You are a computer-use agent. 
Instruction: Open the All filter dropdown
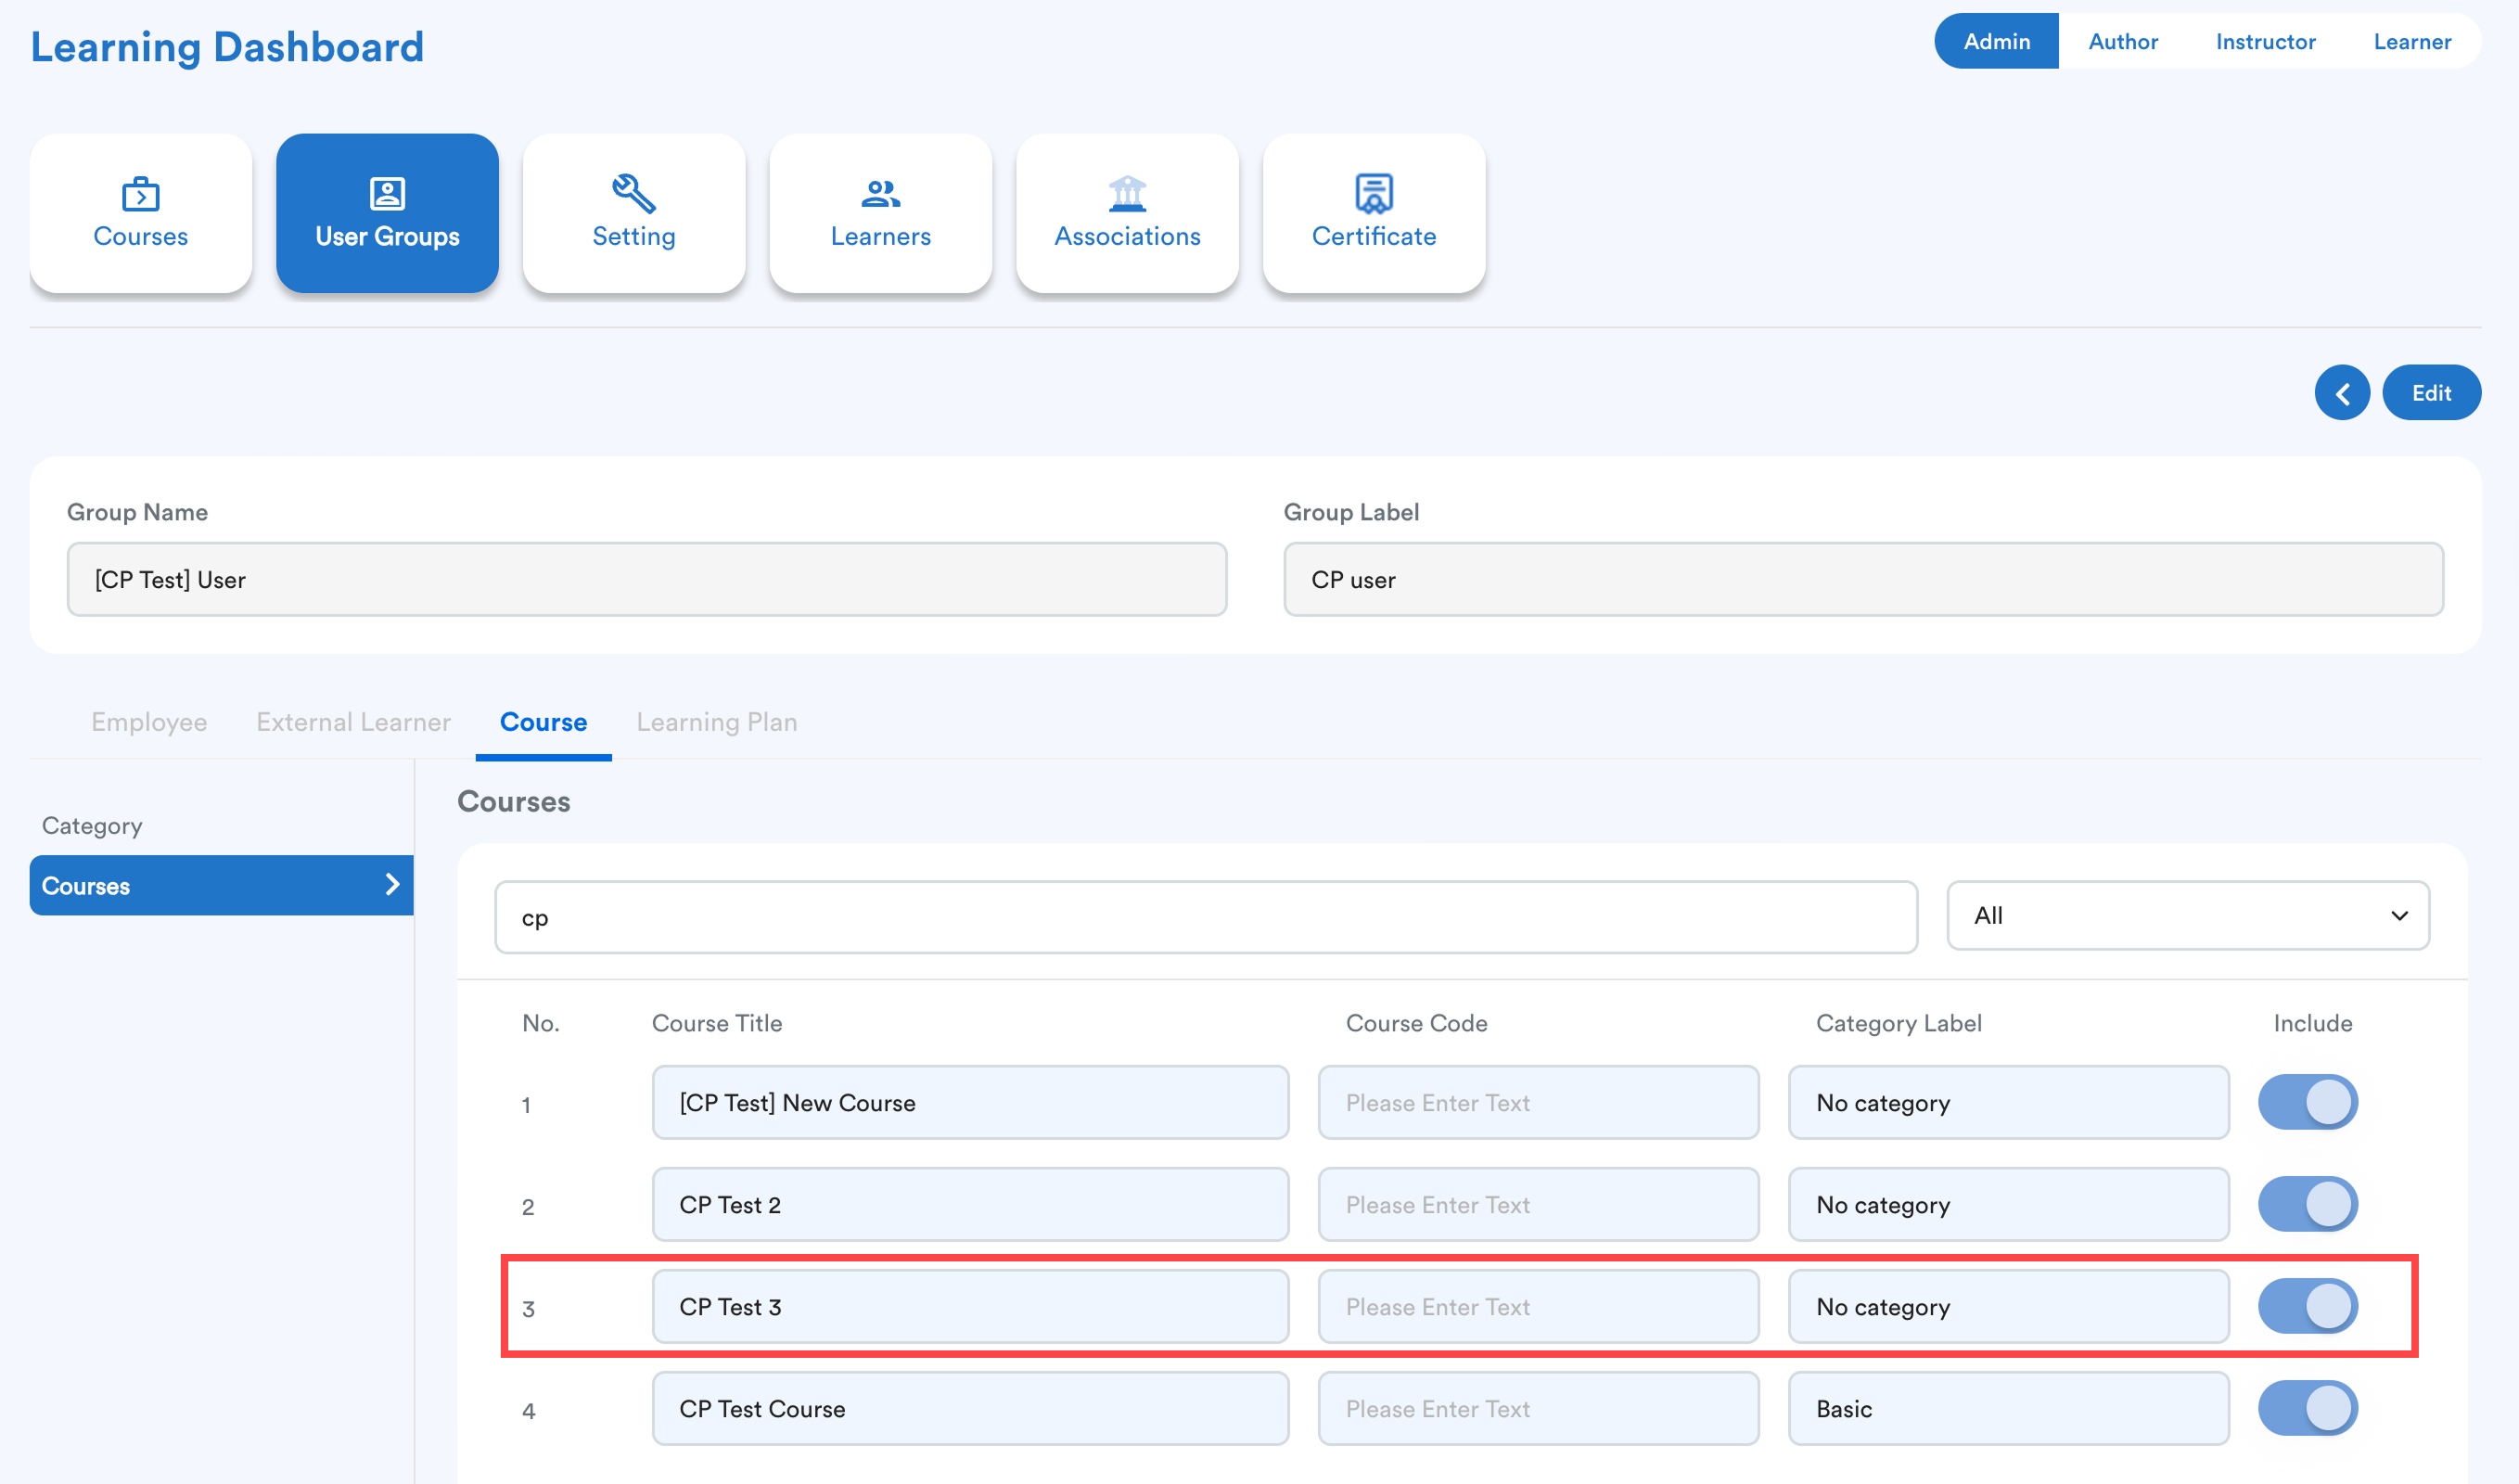point(2187,916)
